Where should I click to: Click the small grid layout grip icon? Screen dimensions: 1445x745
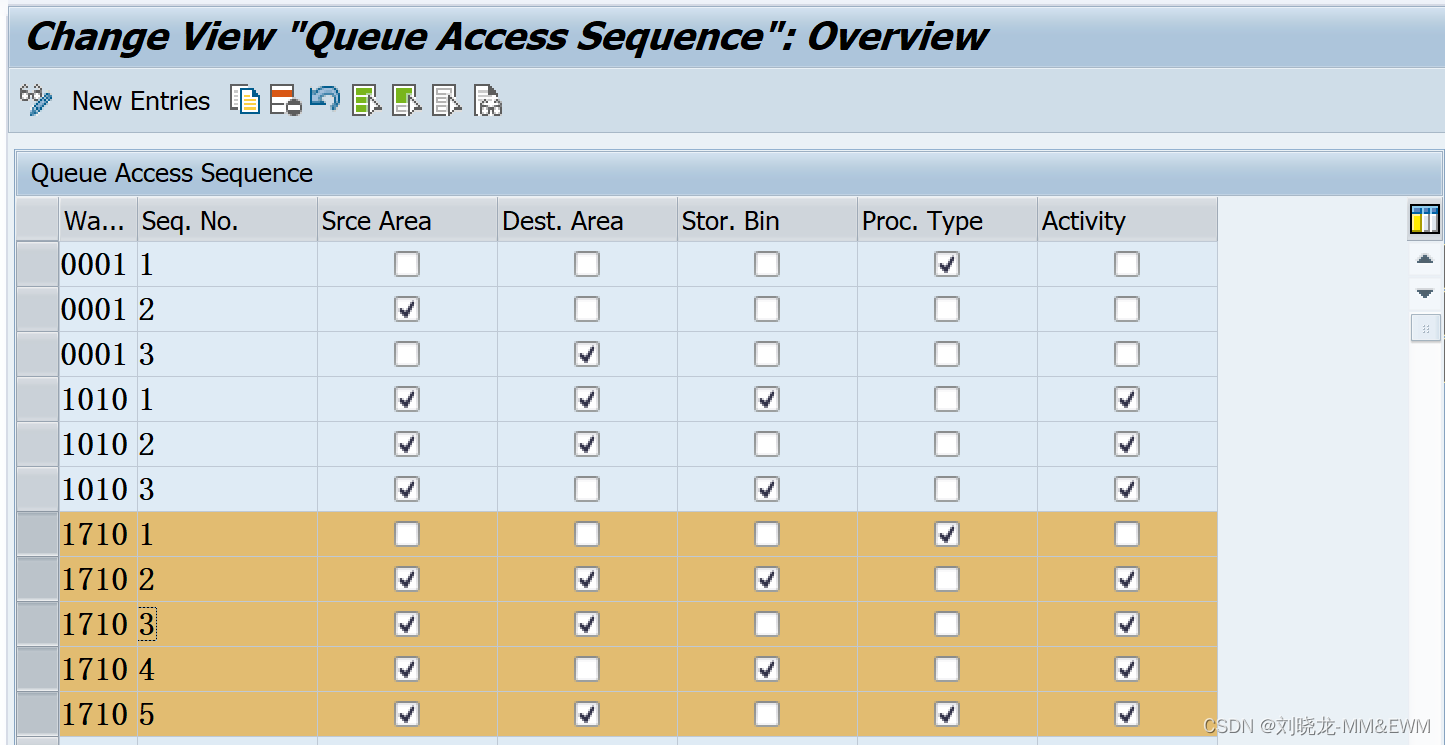click(x=1425, y=328)
